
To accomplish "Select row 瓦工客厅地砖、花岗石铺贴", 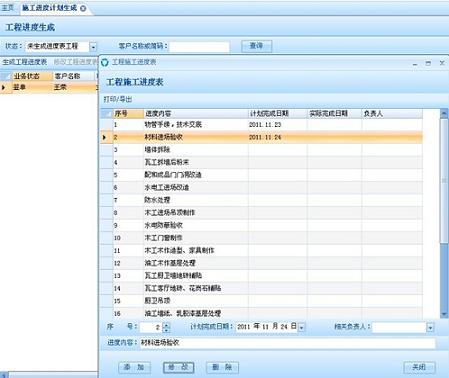I will coord(261,288).
